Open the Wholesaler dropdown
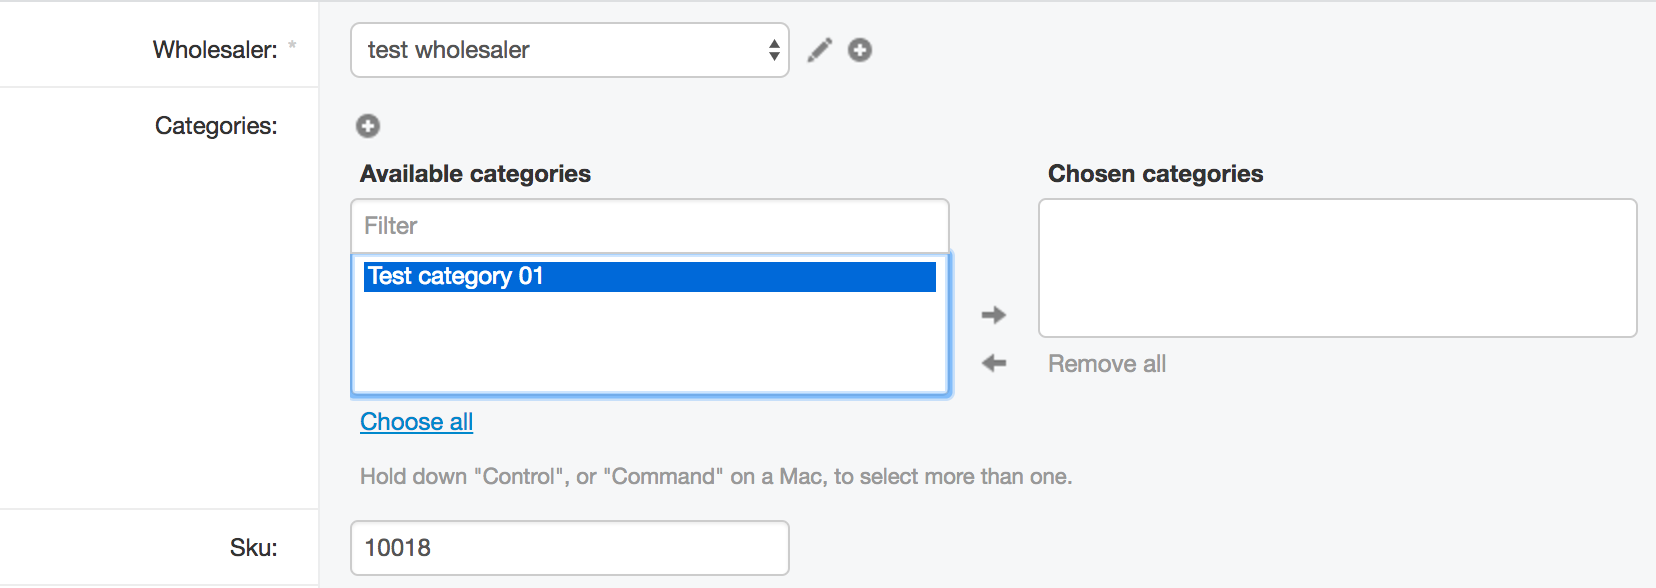The height and width of the screenshot is (588, 1656). tap(570, 50)
